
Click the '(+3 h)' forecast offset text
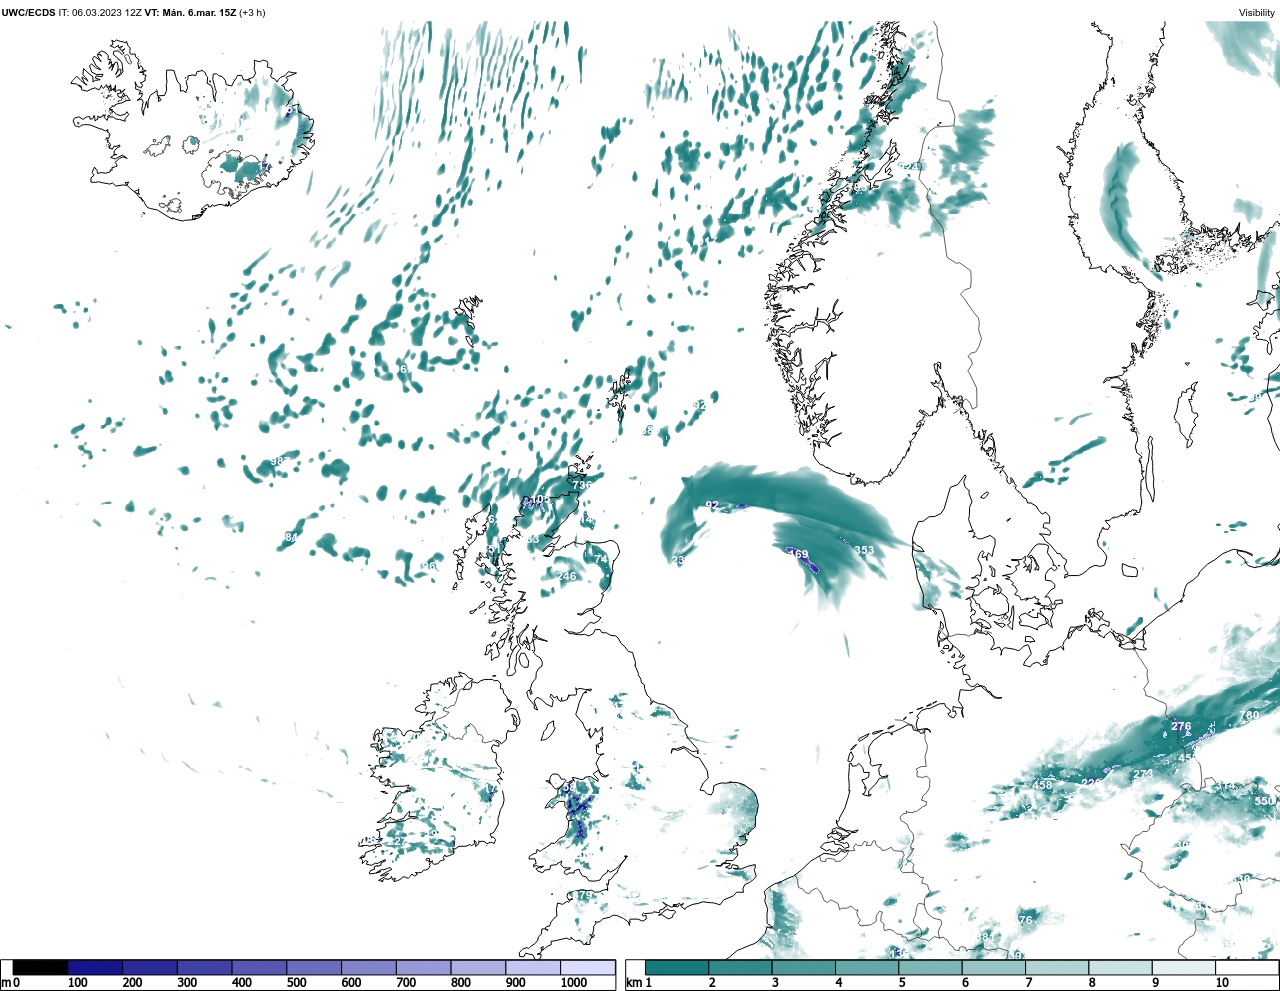tap(252, 13)
